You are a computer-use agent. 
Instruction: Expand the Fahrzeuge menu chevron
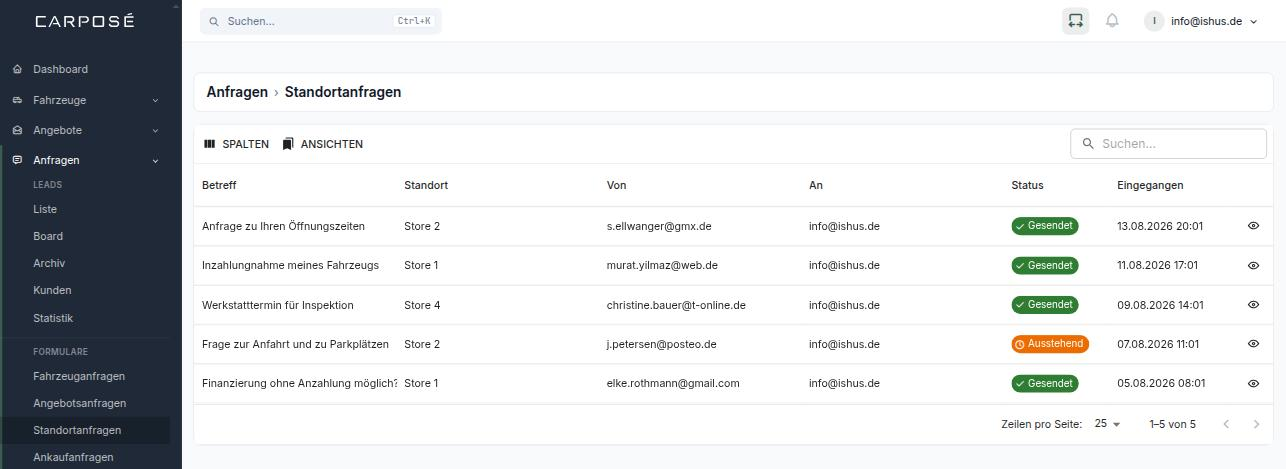tap(155, 100)
